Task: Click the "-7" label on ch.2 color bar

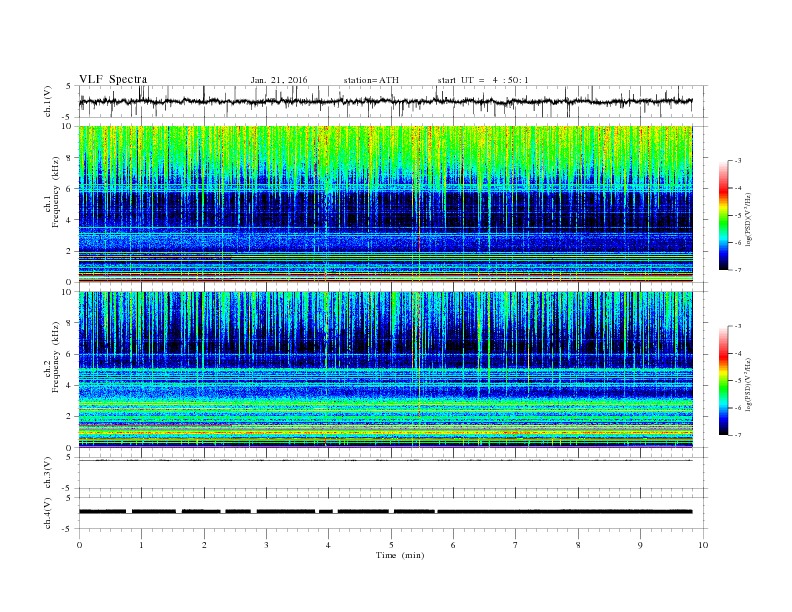Action: pos(738,435)
